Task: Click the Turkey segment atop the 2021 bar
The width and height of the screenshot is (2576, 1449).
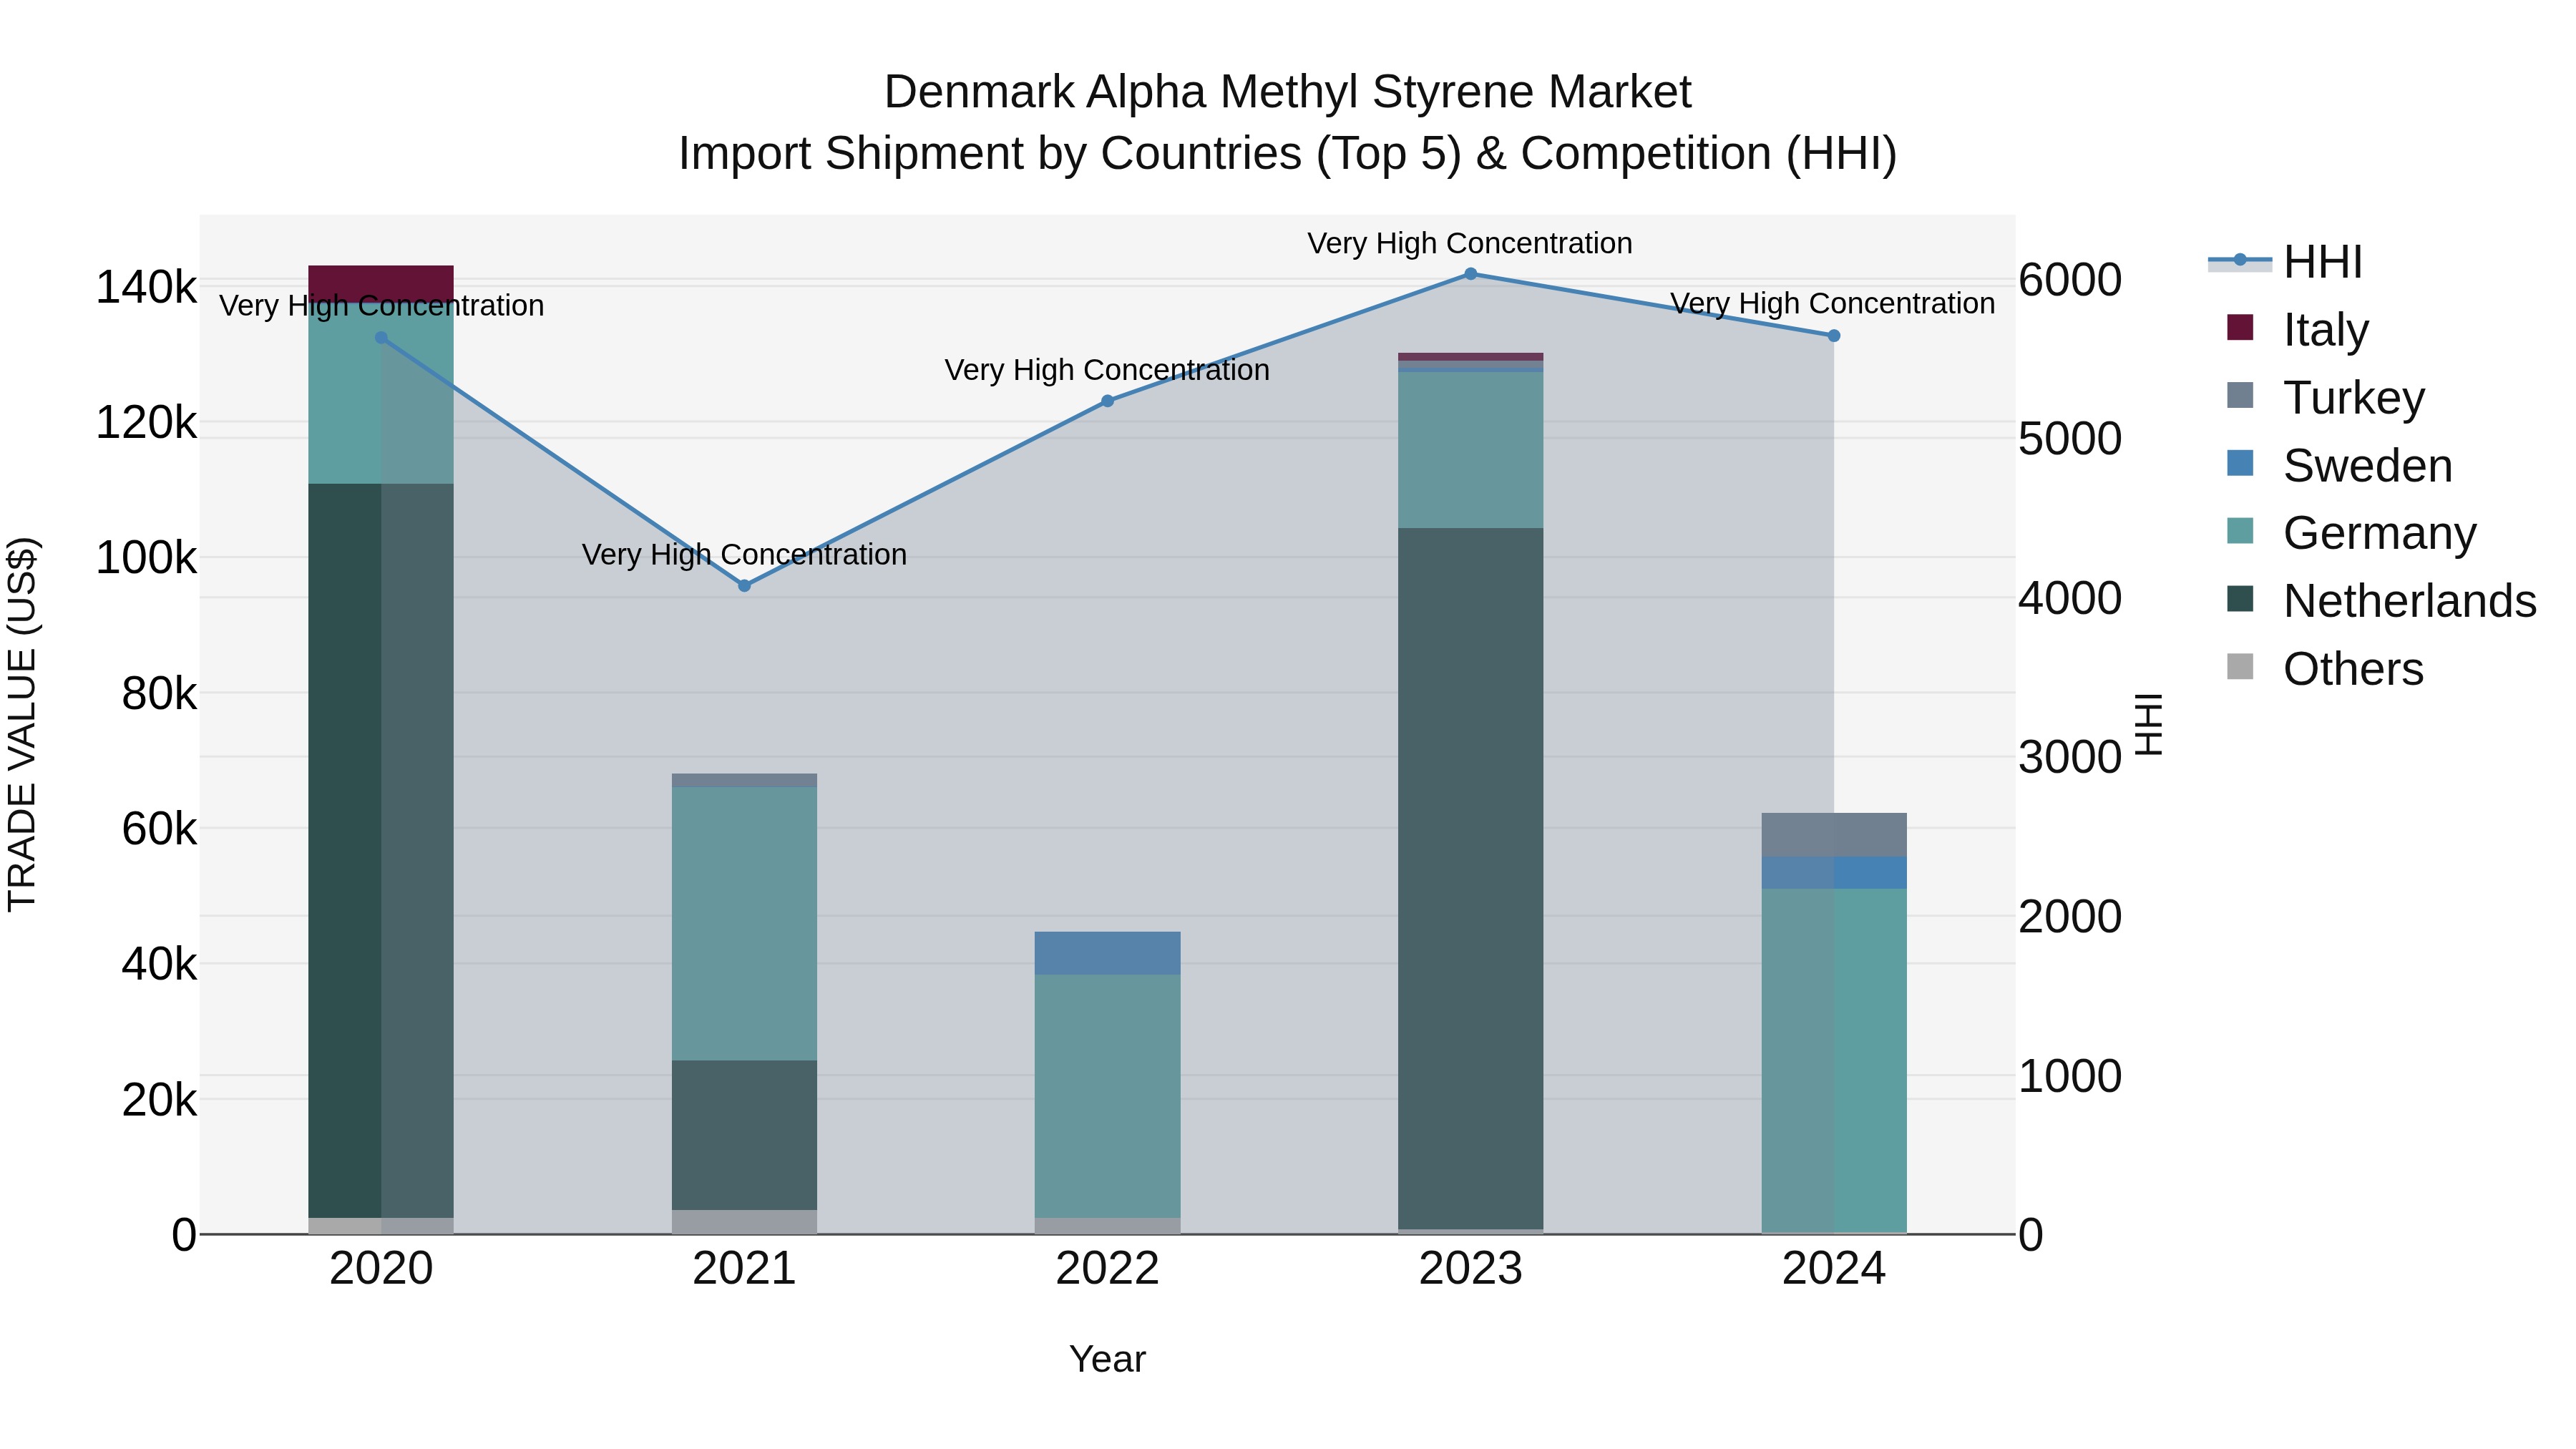Action: pos(744,780)
